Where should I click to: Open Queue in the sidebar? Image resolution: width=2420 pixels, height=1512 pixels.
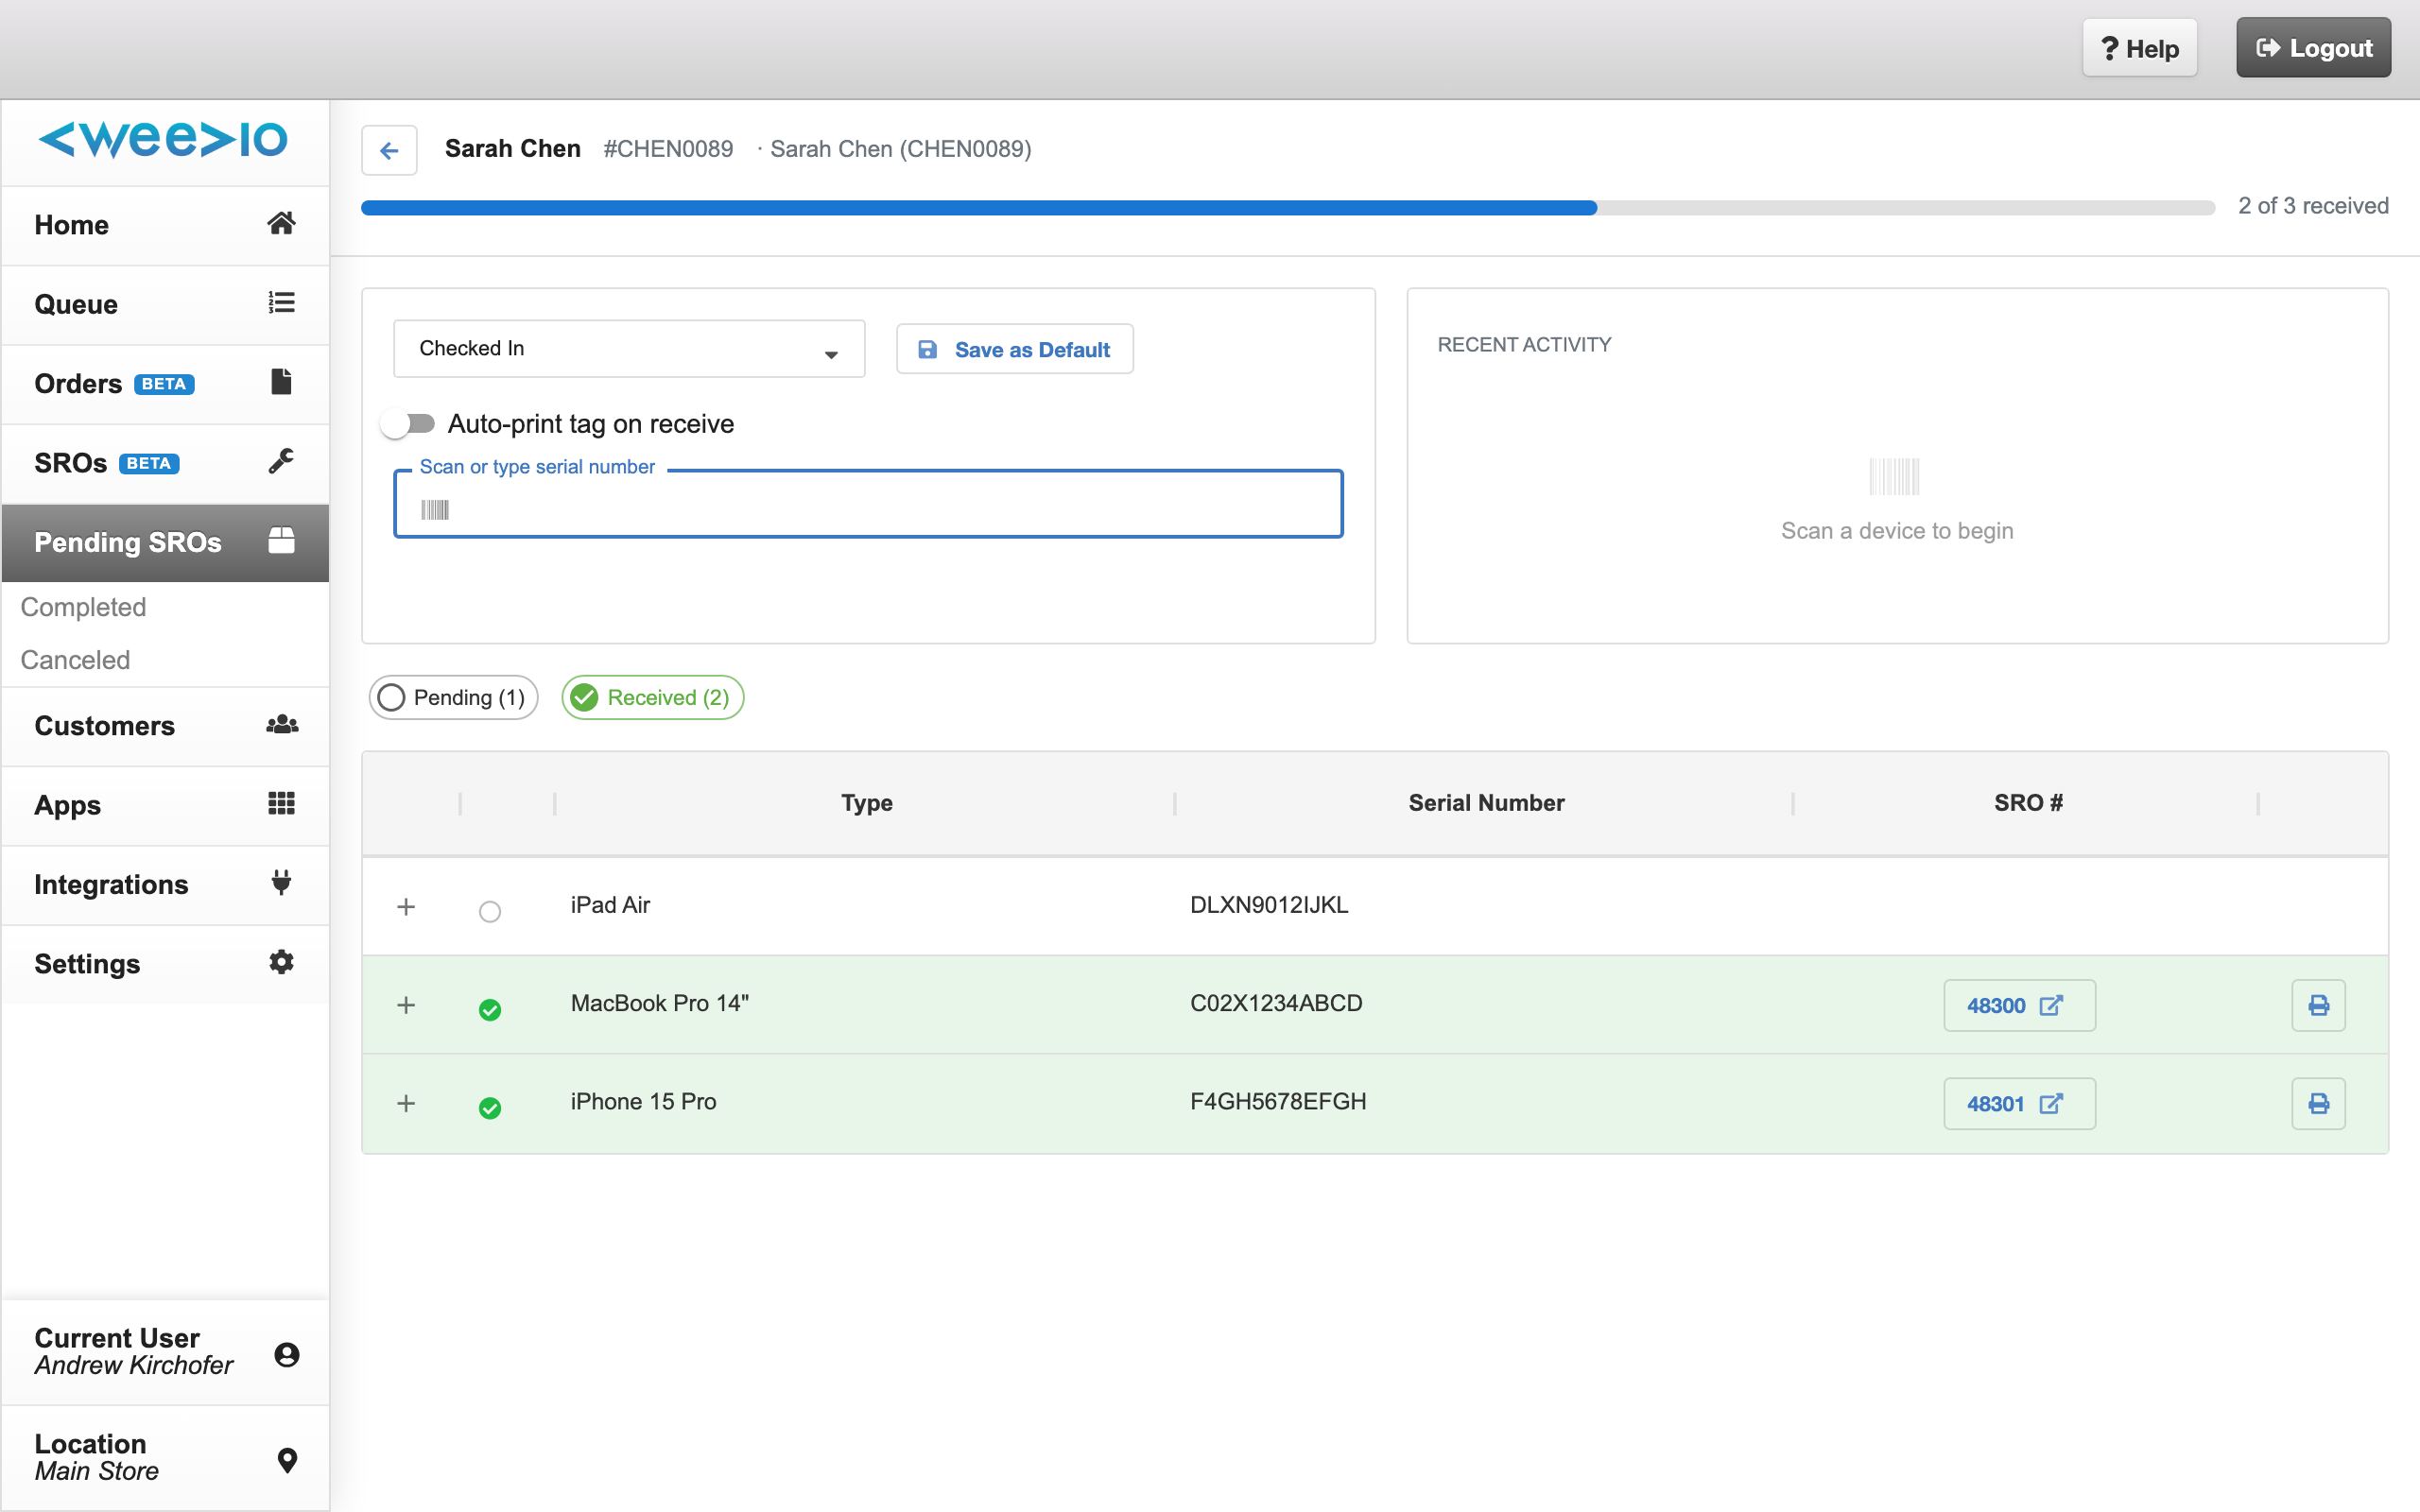click(x=165, y=304)
